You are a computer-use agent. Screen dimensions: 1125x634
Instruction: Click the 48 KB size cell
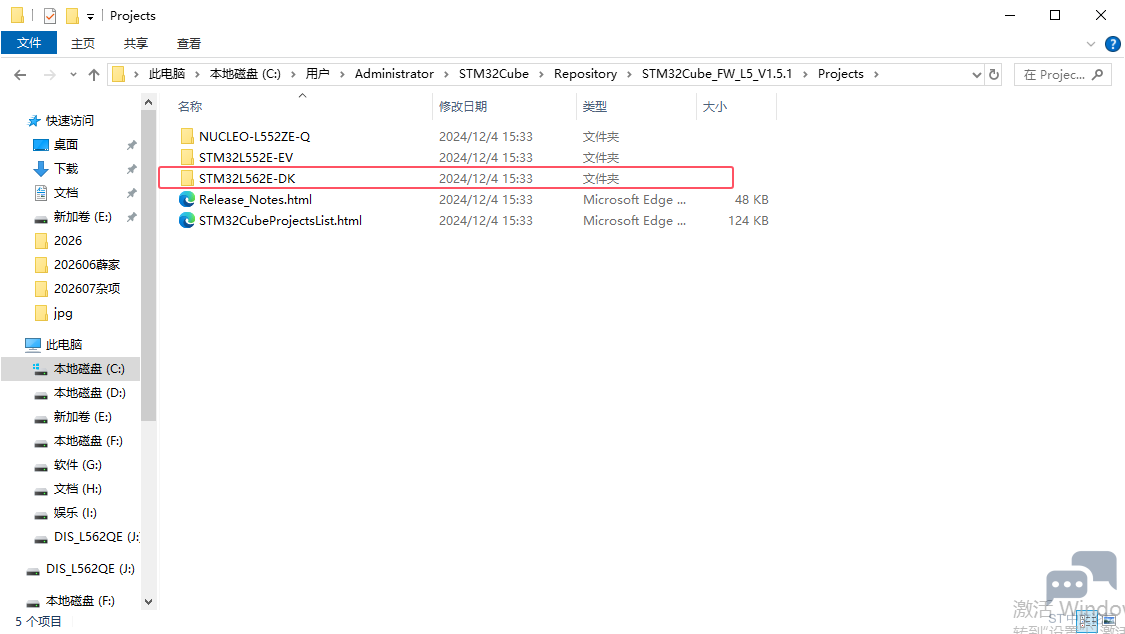[x=752, y=199]
